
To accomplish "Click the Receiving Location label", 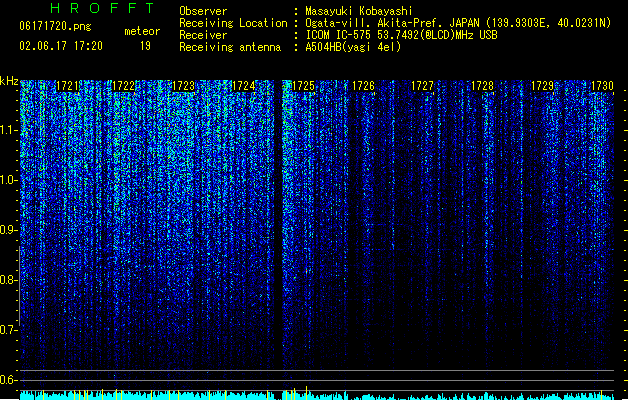I will click(x=233, y=23).
